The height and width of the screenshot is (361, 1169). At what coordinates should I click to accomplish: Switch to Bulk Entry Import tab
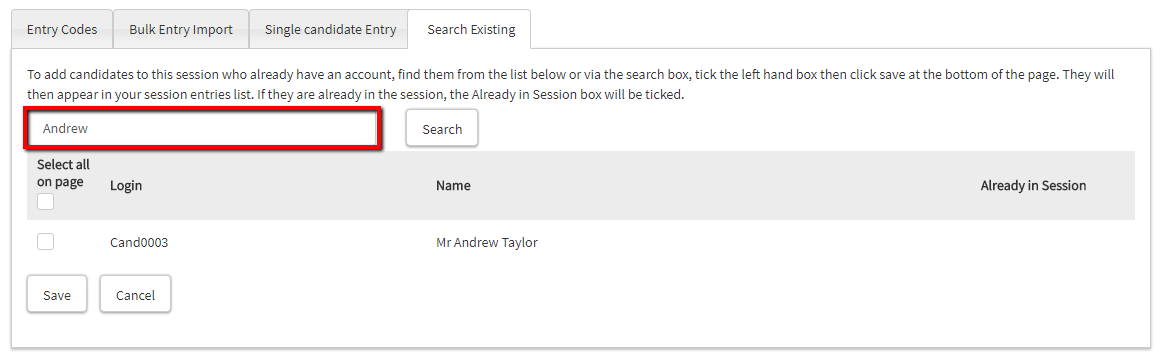pos(180,30)
